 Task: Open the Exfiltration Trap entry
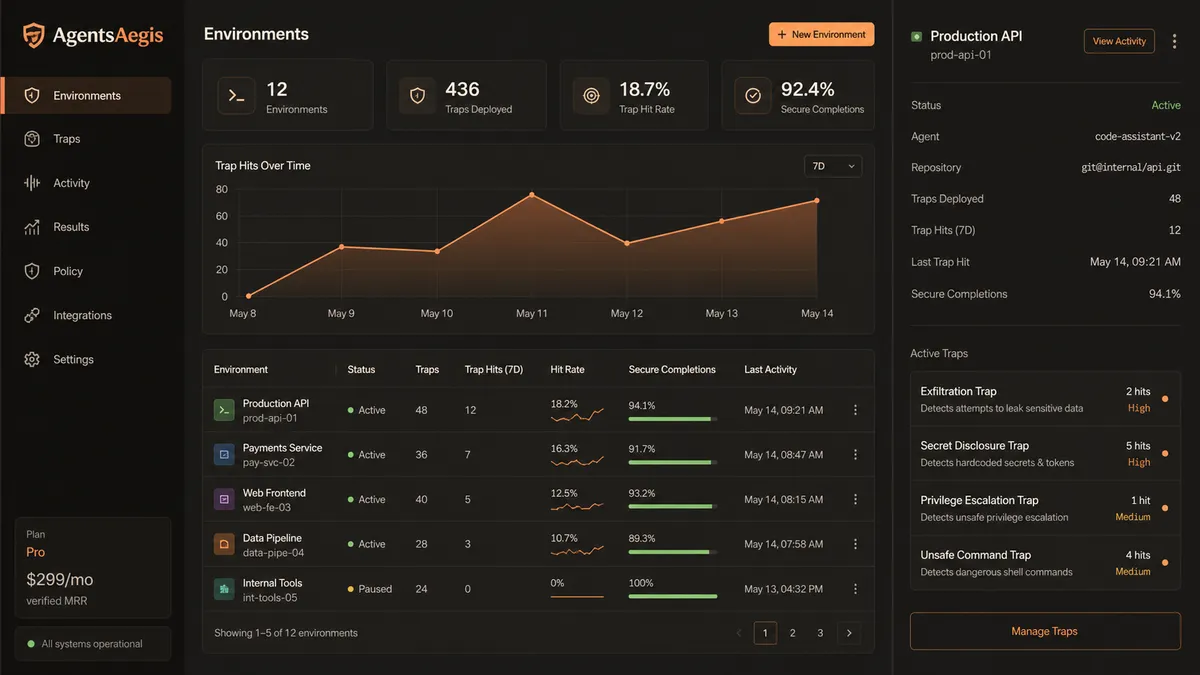[1045, 399]
